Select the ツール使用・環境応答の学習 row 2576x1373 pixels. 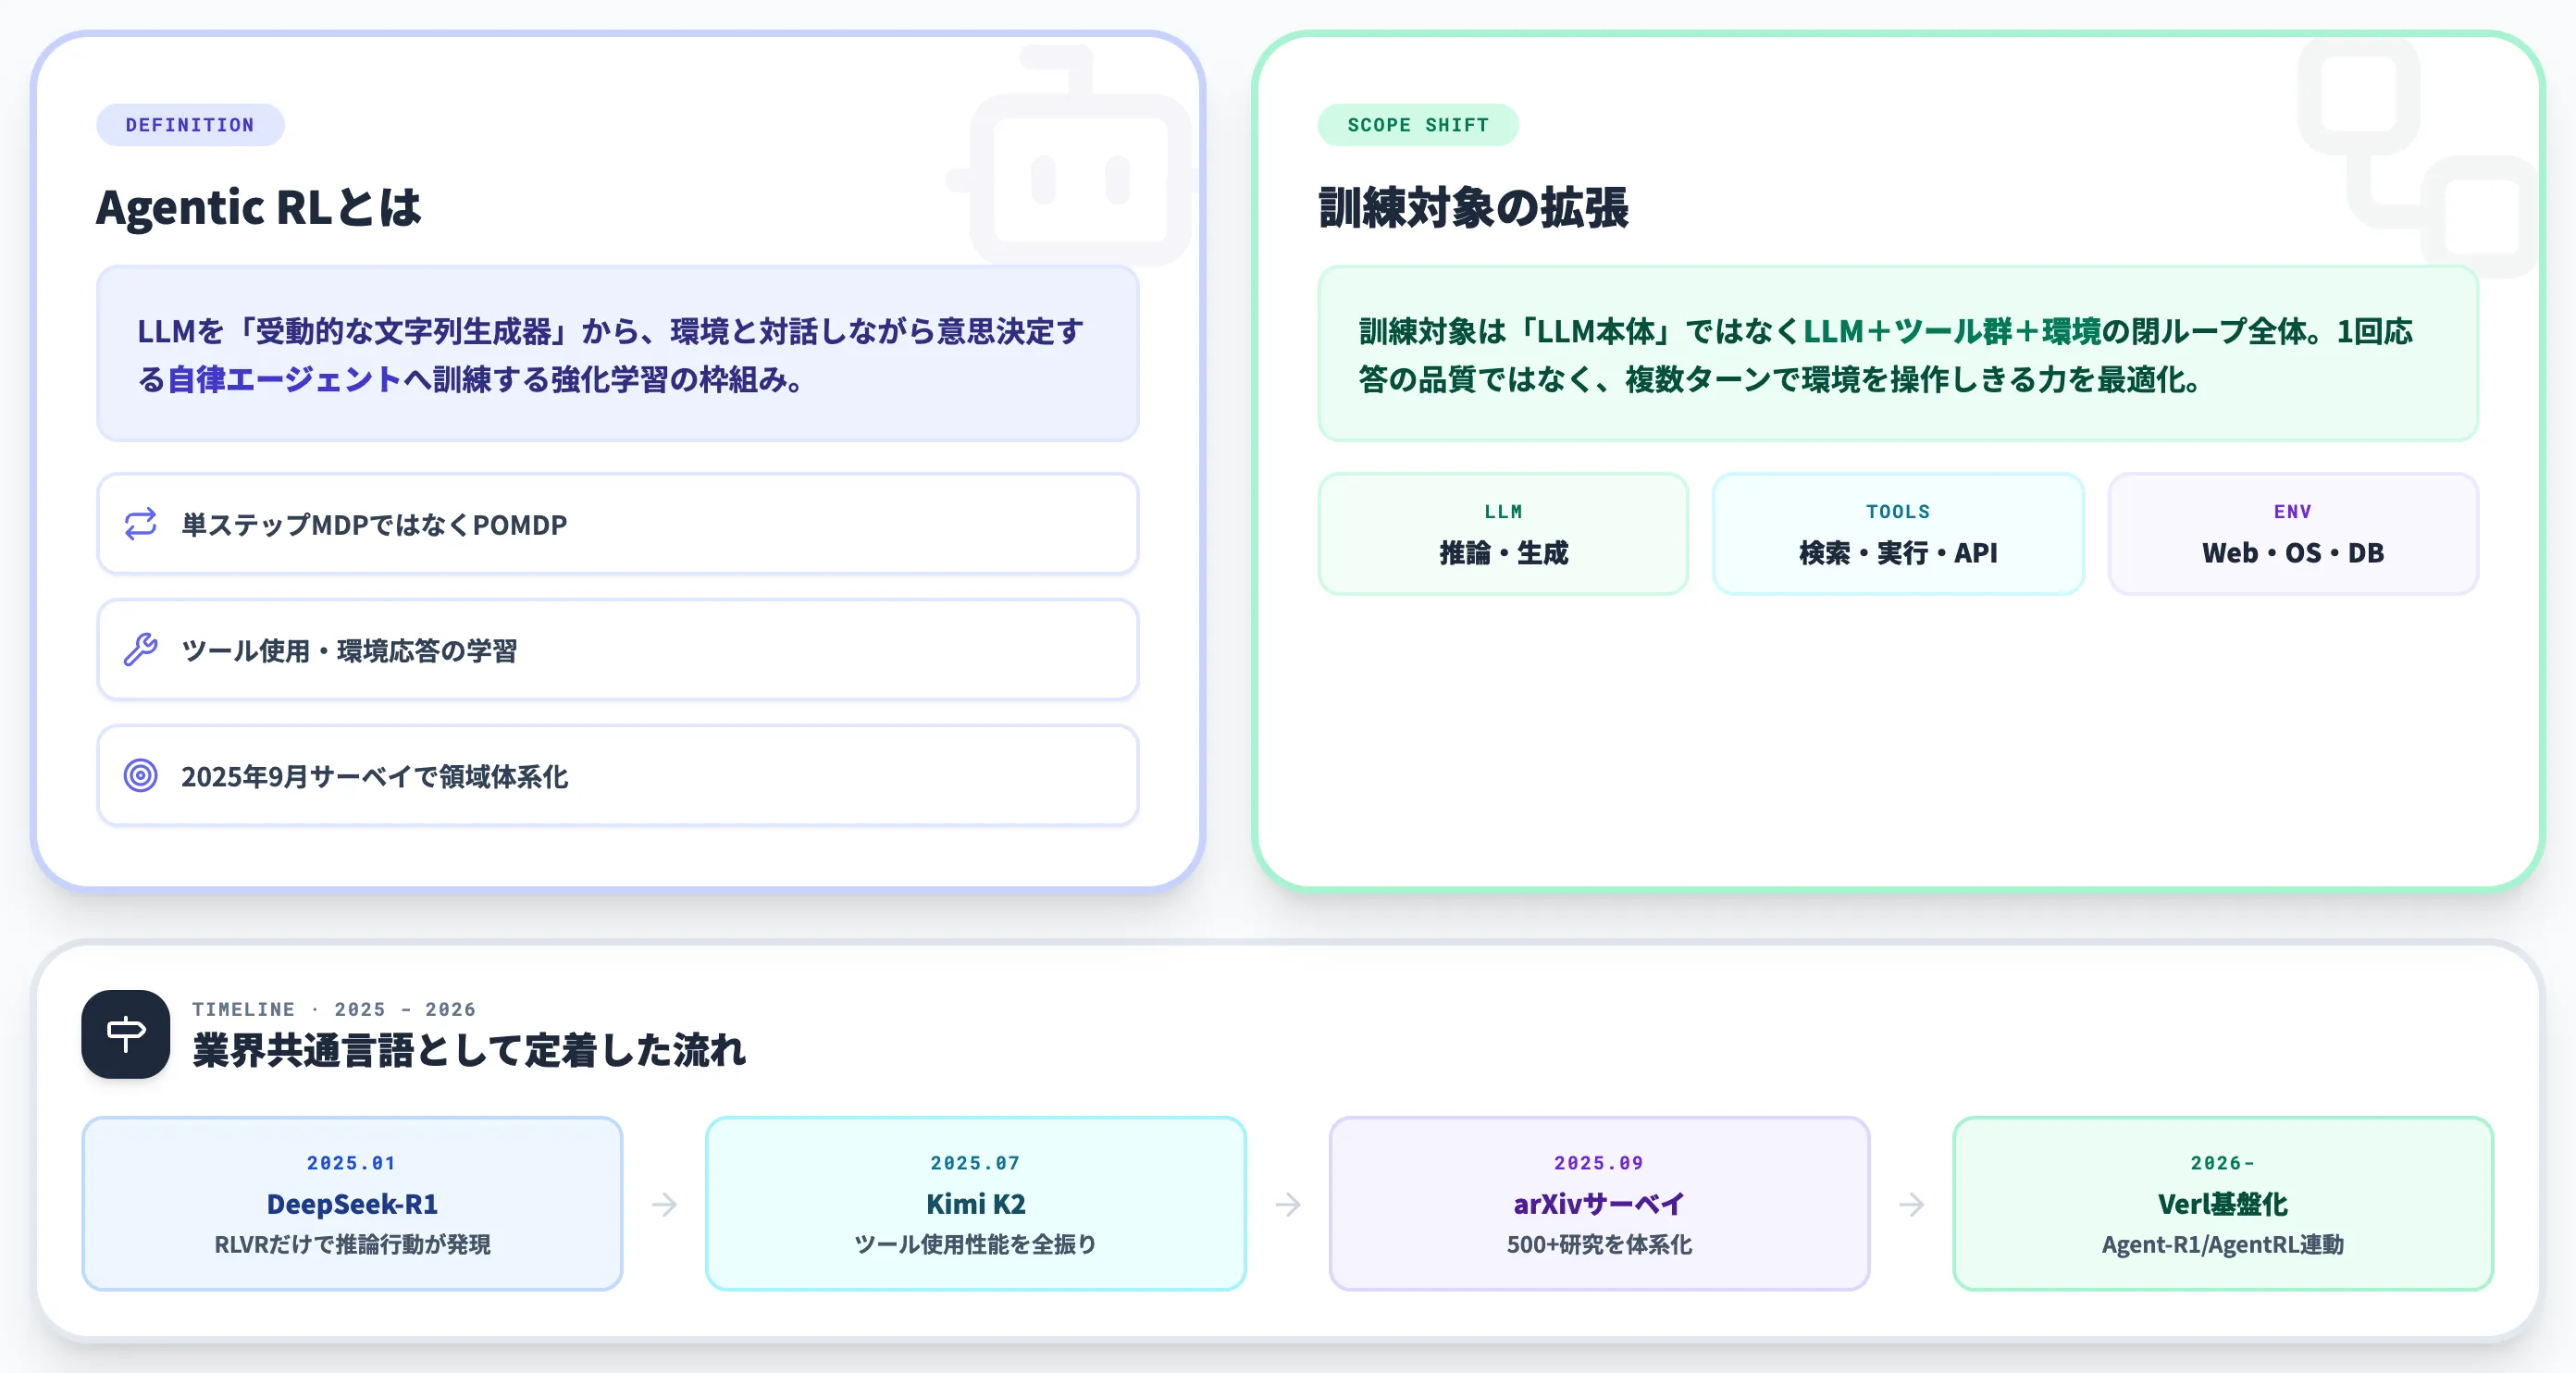click(618, 650)
